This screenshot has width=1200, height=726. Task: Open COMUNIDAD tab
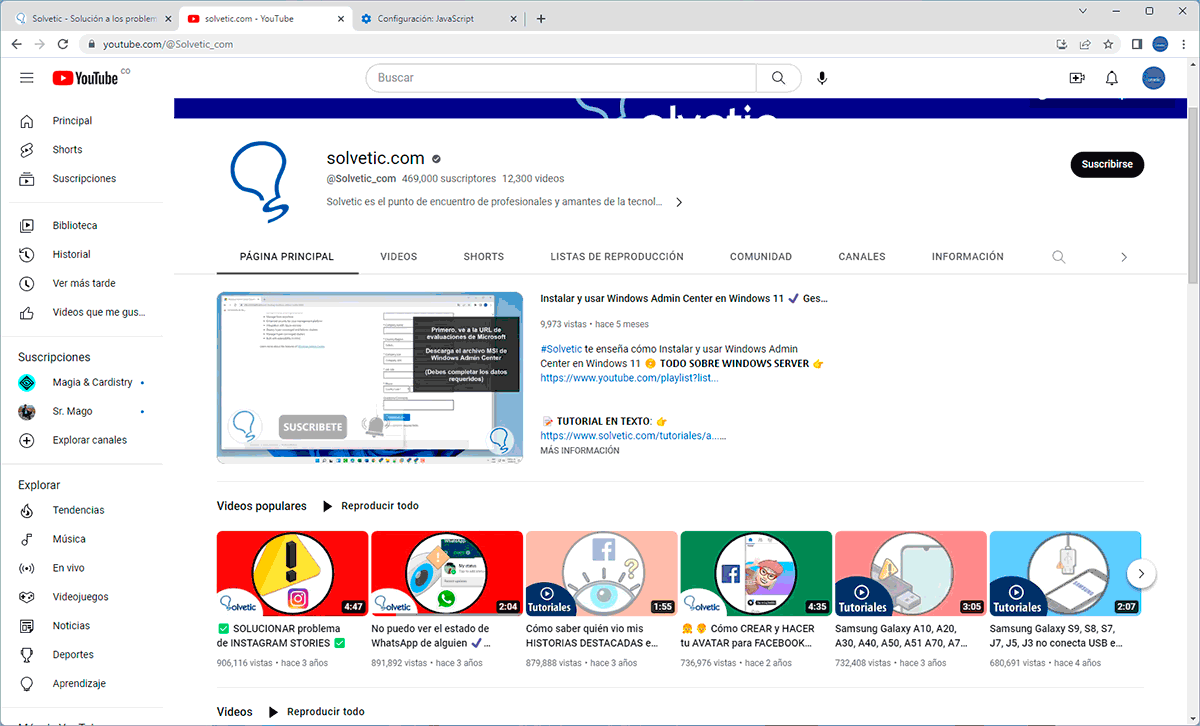tap(761, 257)
